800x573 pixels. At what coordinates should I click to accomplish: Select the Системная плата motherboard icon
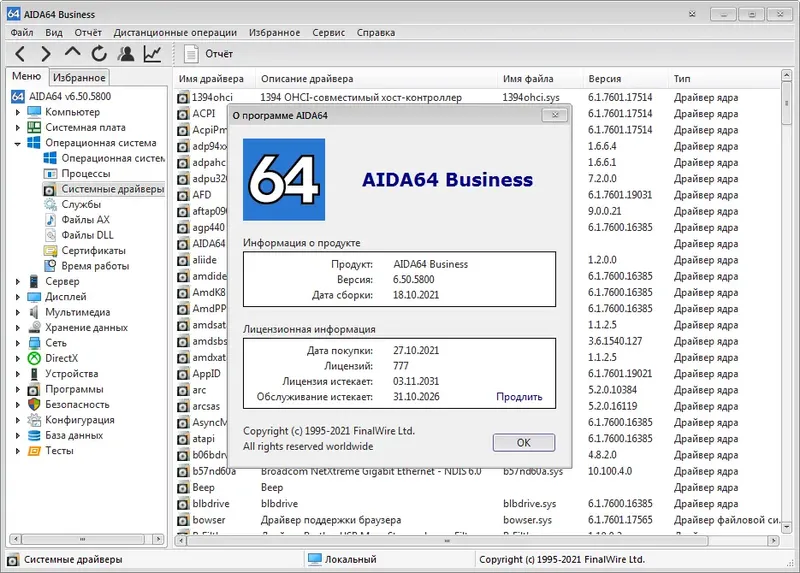tap(34, 127)
